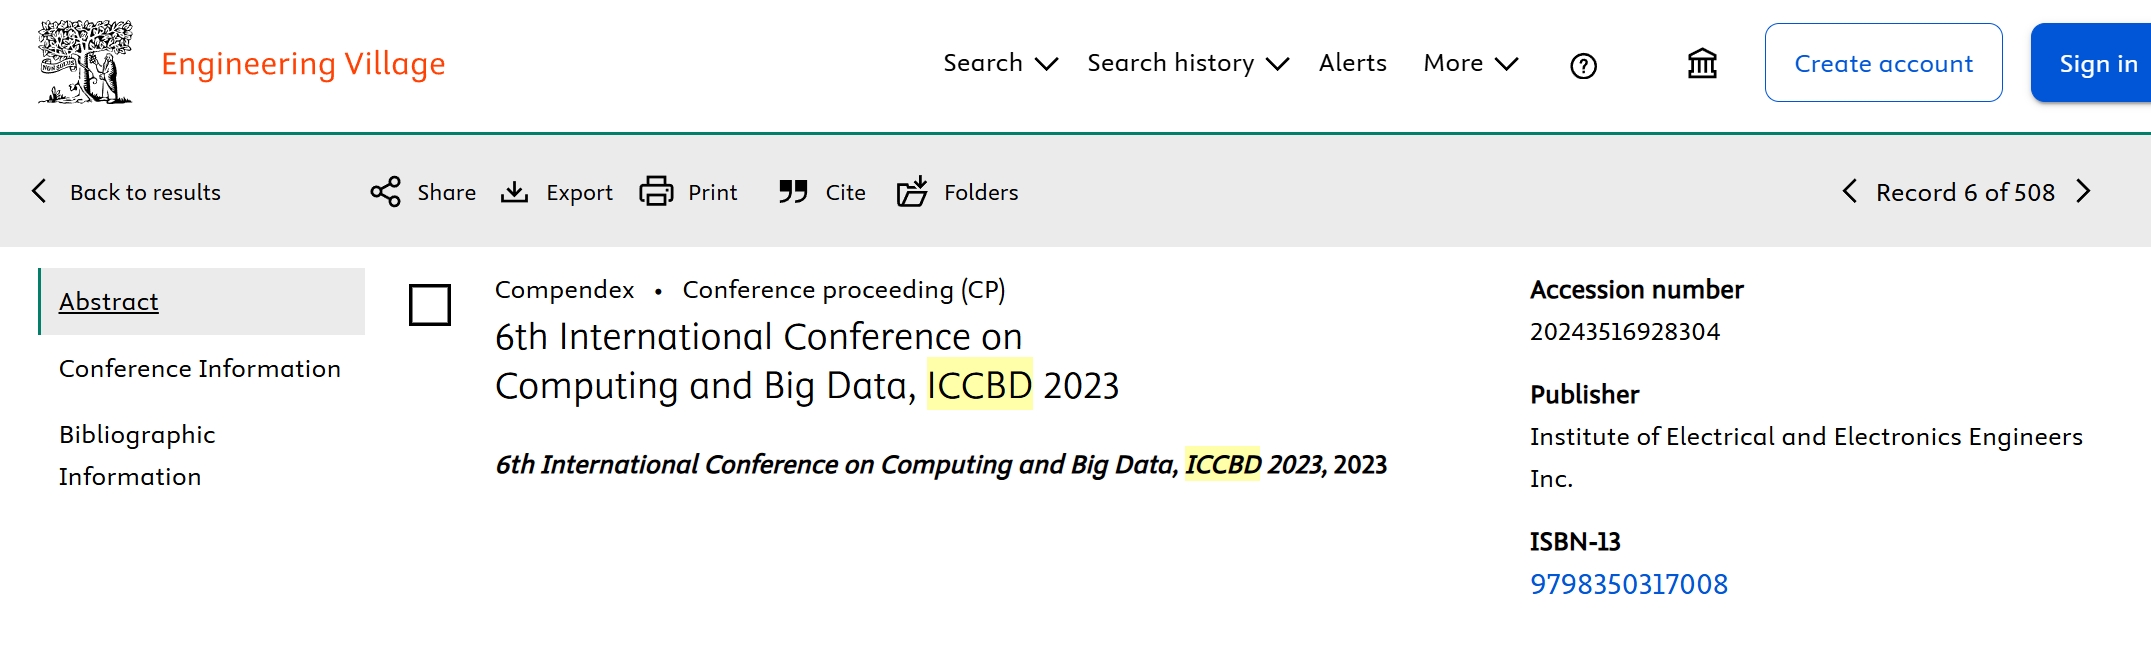
Task: Click the institution building icon
Action: coord(1702,64)
